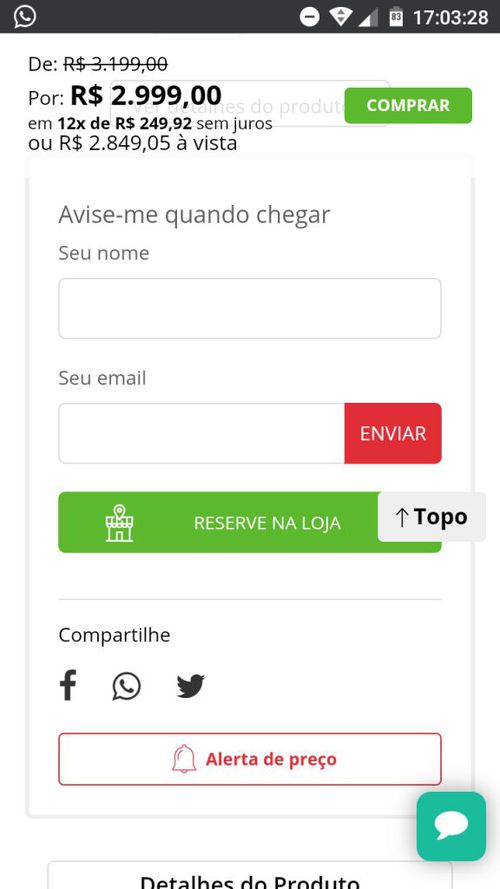Open the live chat bubble

click(451, 826)
